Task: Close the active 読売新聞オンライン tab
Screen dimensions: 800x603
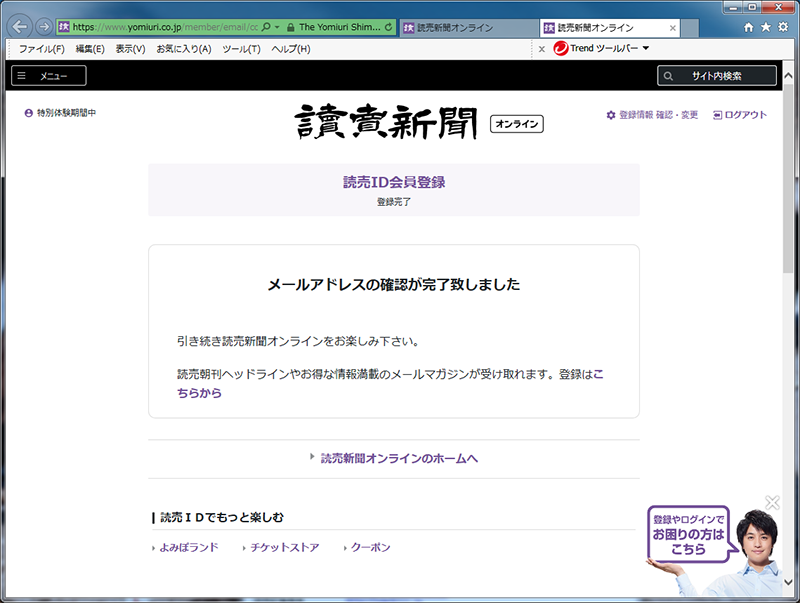Action: pyautogui.click(x=673, y=28)
